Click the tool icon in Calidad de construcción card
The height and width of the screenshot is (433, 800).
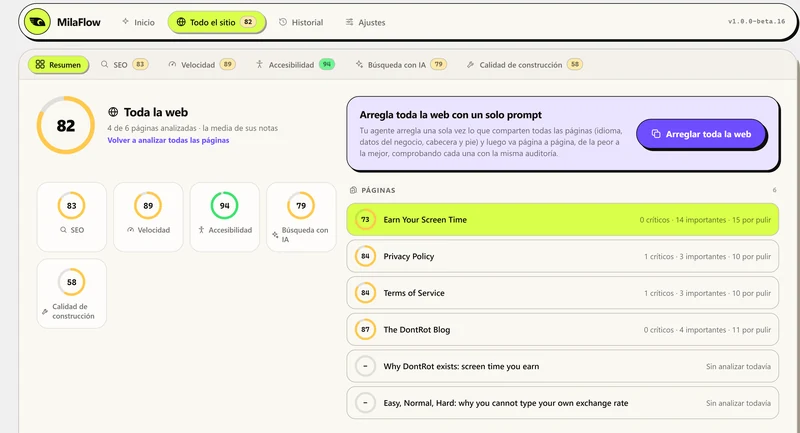pos(45,311)
